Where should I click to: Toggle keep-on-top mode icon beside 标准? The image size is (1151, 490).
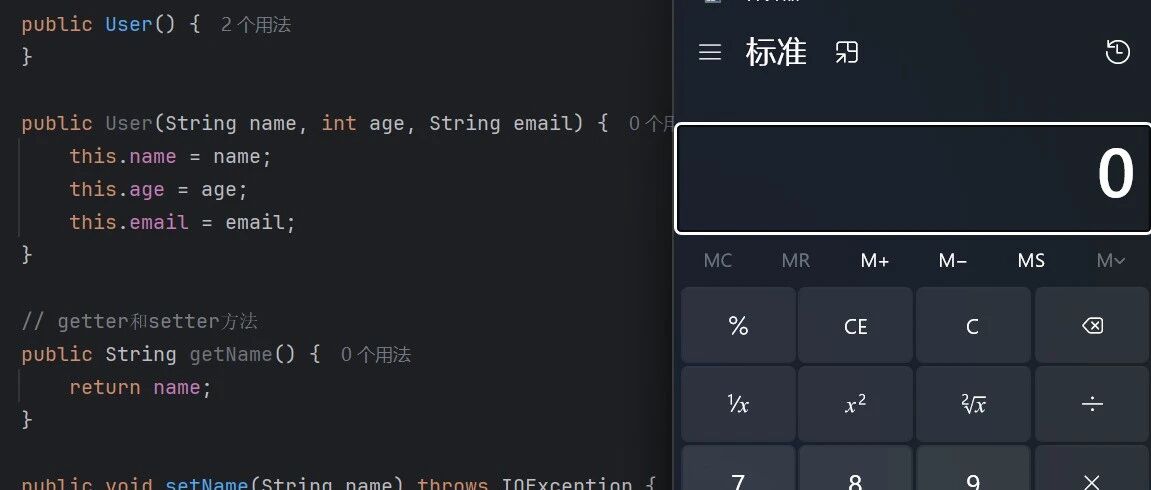tap(846, 52)
